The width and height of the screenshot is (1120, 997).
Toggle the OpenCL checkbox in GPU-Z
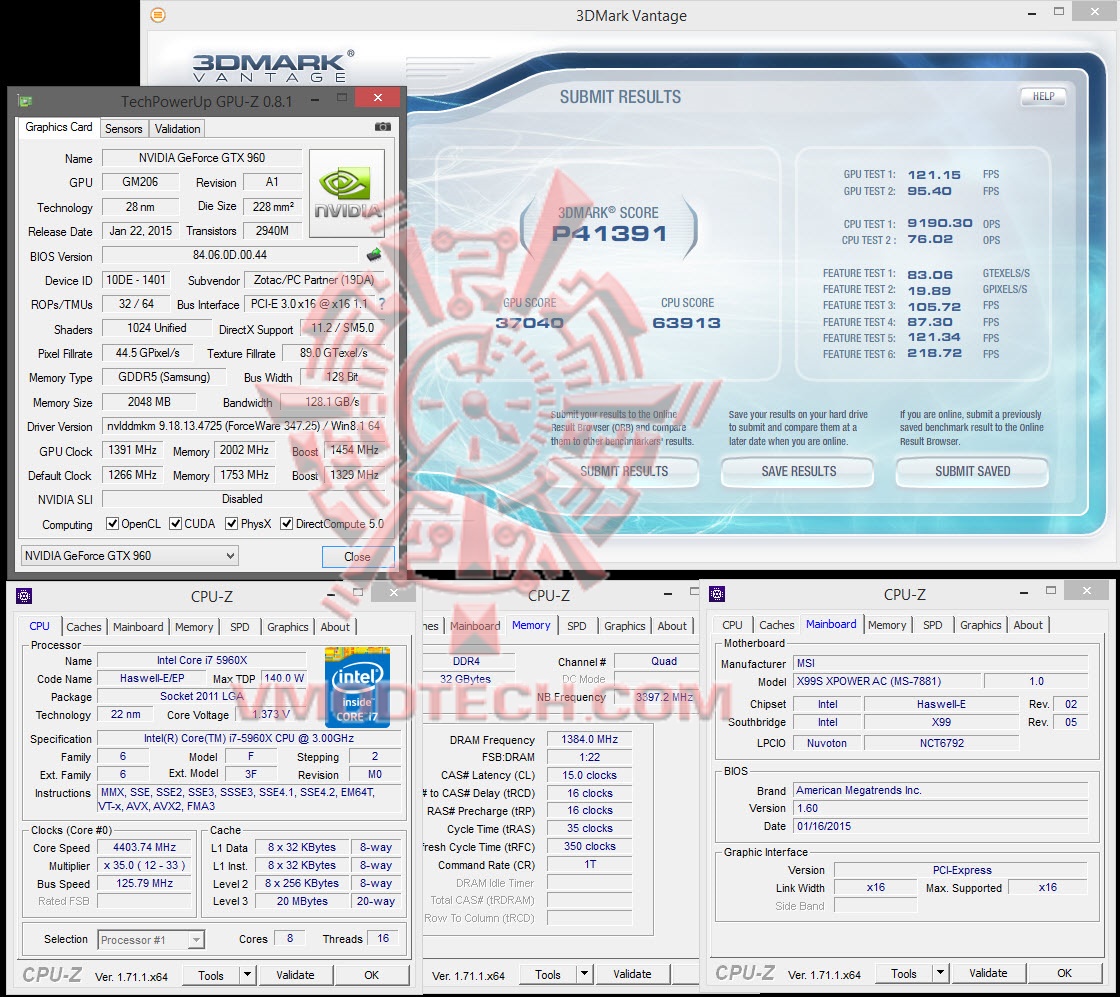112,523
